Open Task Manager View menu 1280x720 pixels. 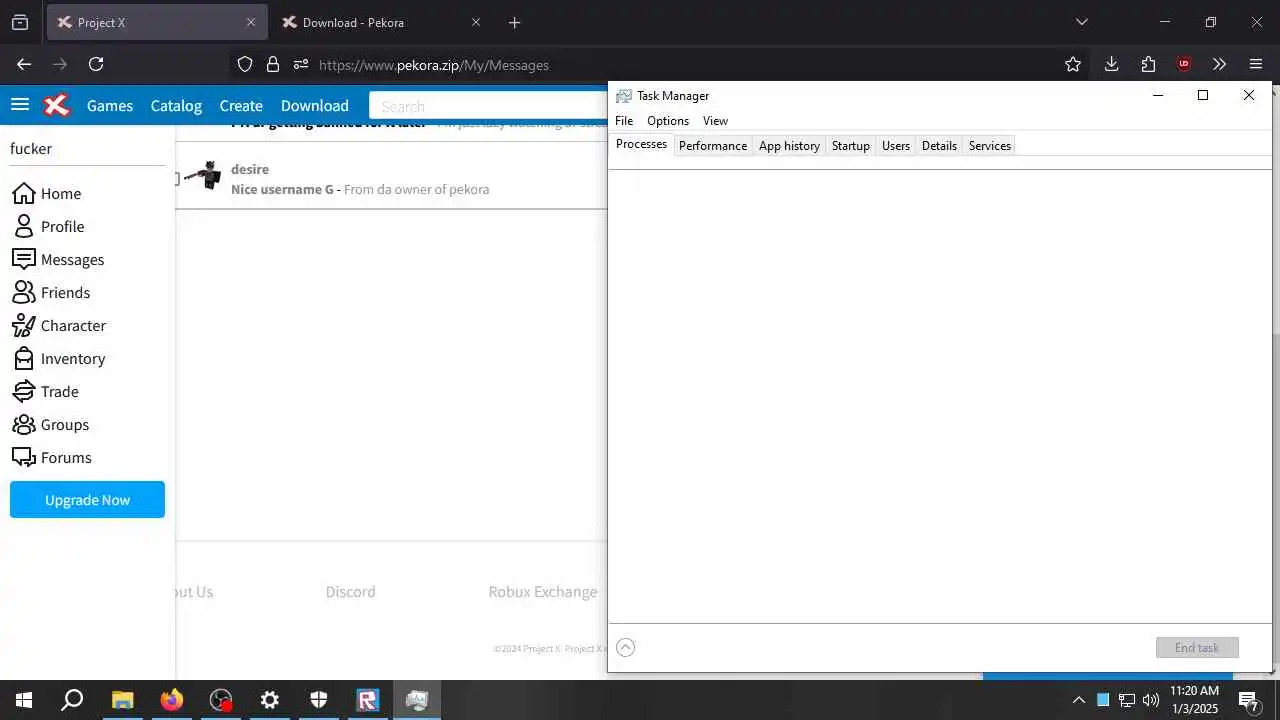[x=715, y=120]
